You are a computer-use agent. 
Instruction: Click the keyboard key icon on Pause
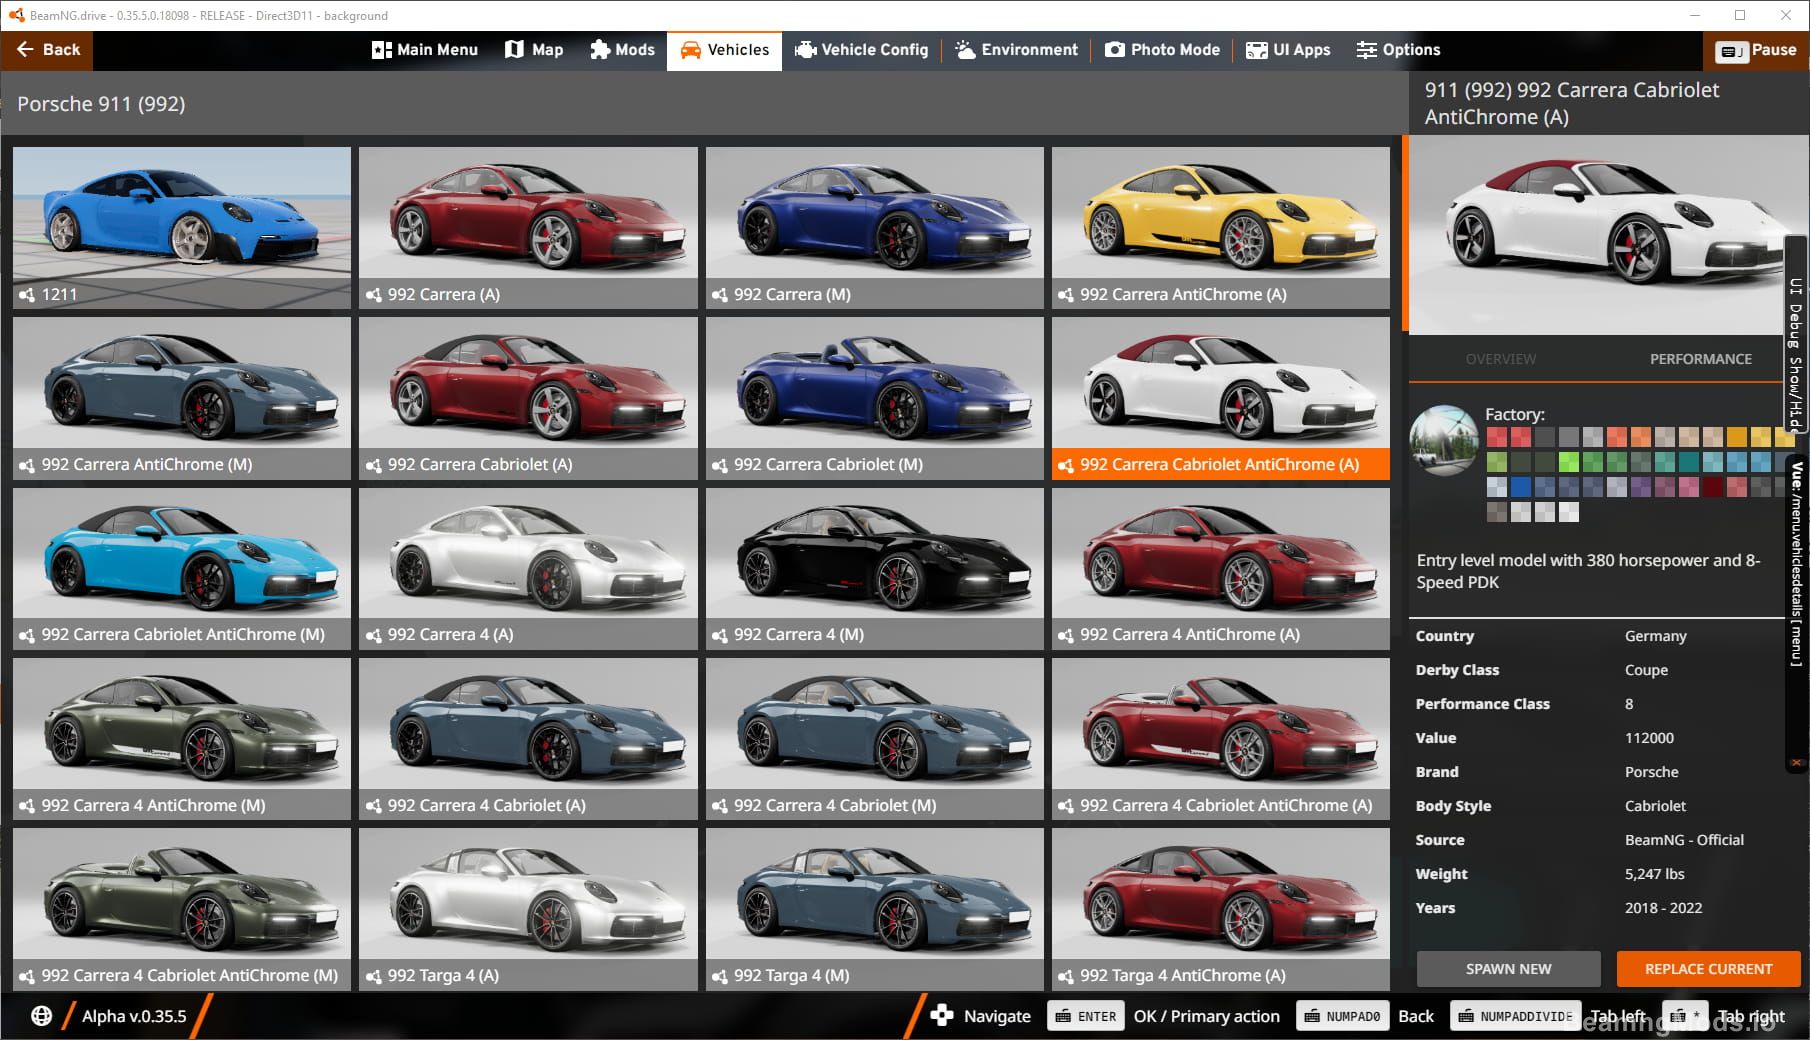click(x=1731, y=51)
